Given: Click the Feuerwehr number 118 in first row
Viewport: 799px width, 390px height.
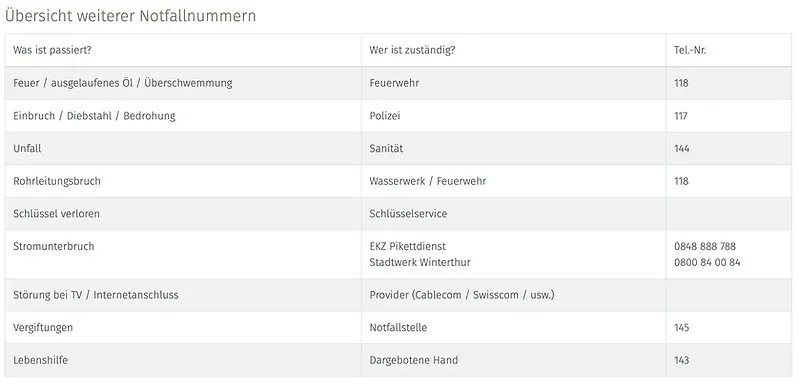Looking at the screenshot, I should (x=681, y=83).
